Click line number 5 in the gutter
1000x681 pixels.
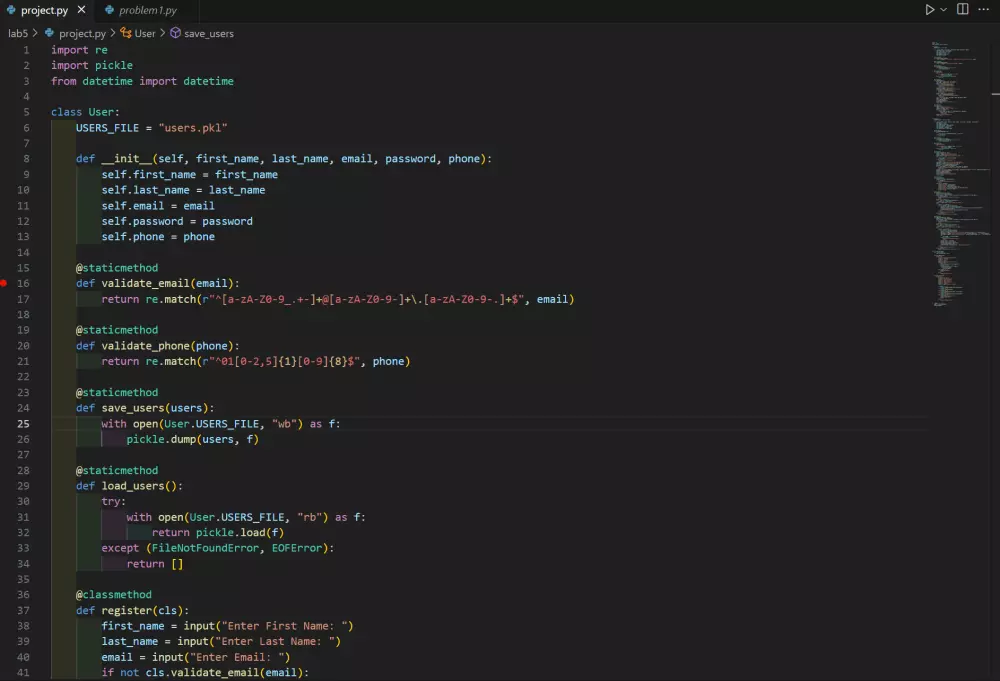tap(26, 112)
